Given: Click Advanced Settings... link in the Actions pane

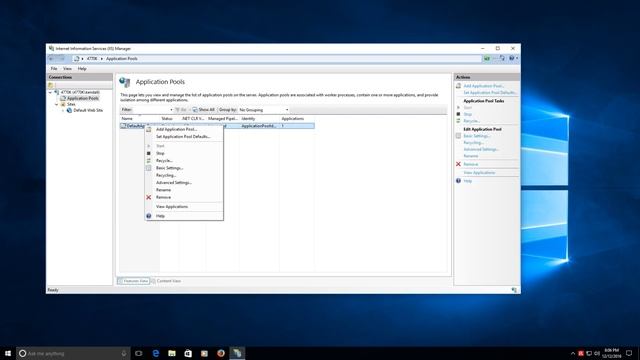Looking at the screenshot, I should coord(481,149).
